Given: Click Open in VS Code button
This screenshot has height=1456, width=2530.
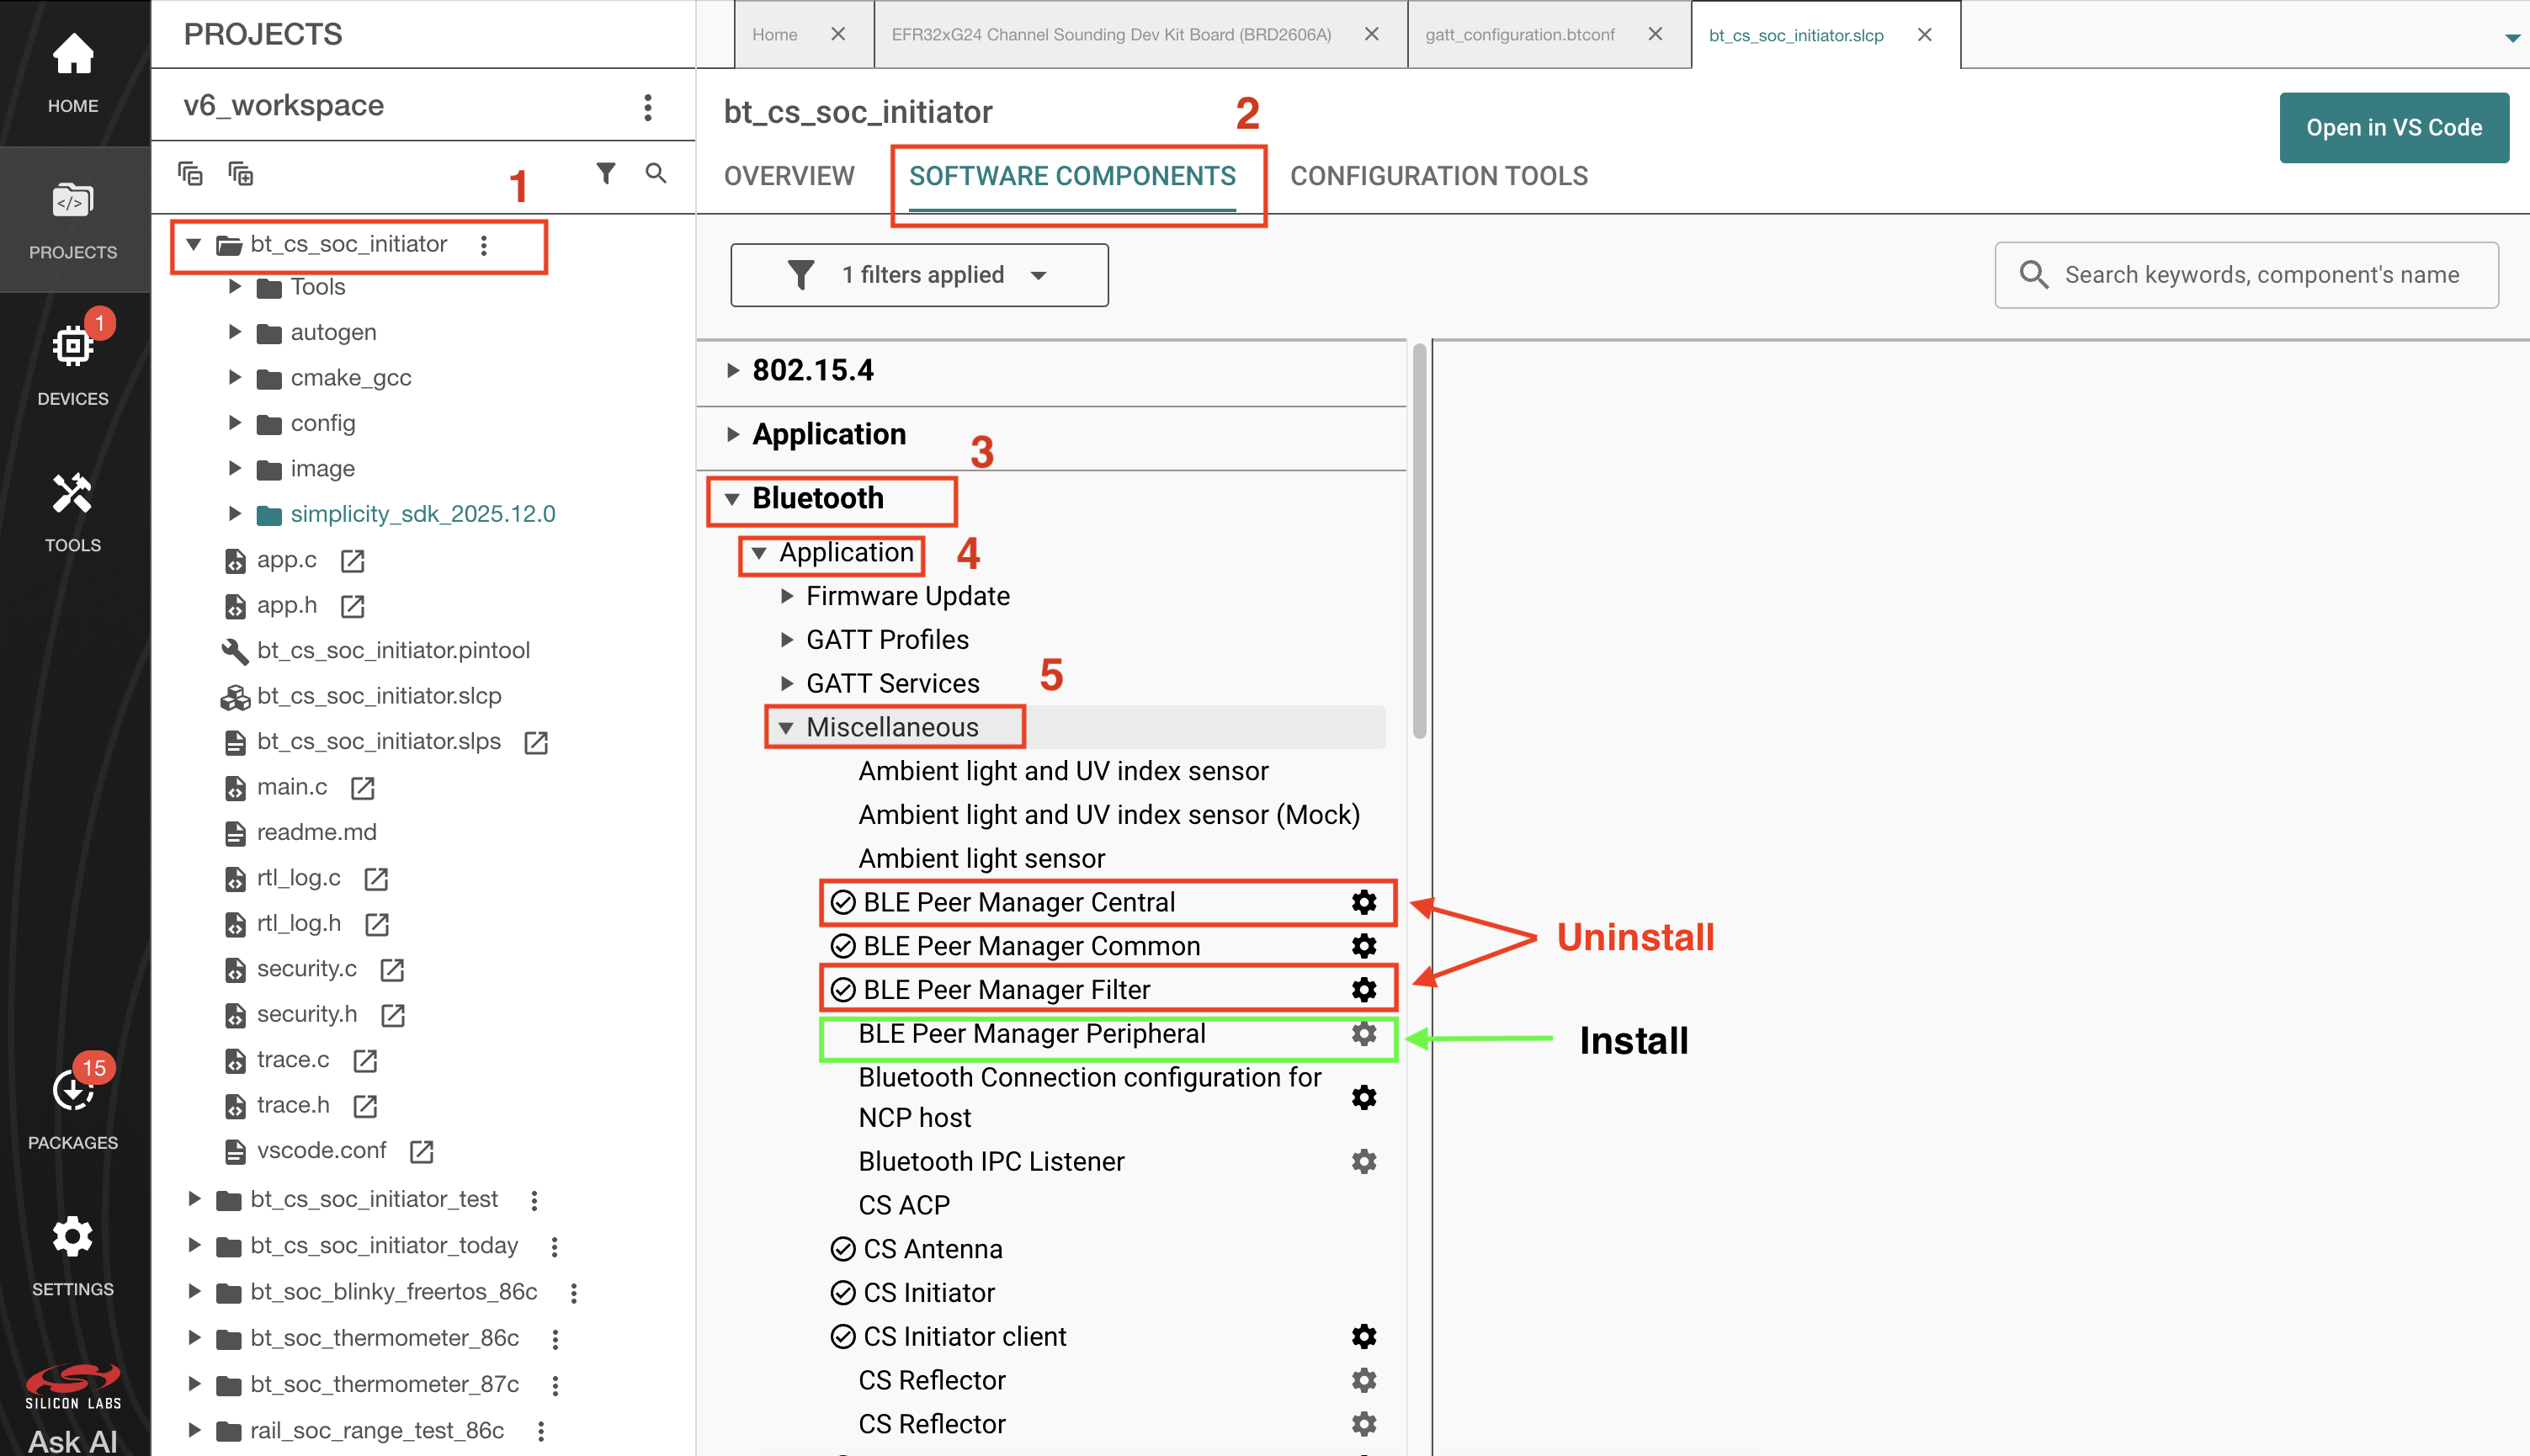Looking at the screenshot, I should tap(2394, 128).
